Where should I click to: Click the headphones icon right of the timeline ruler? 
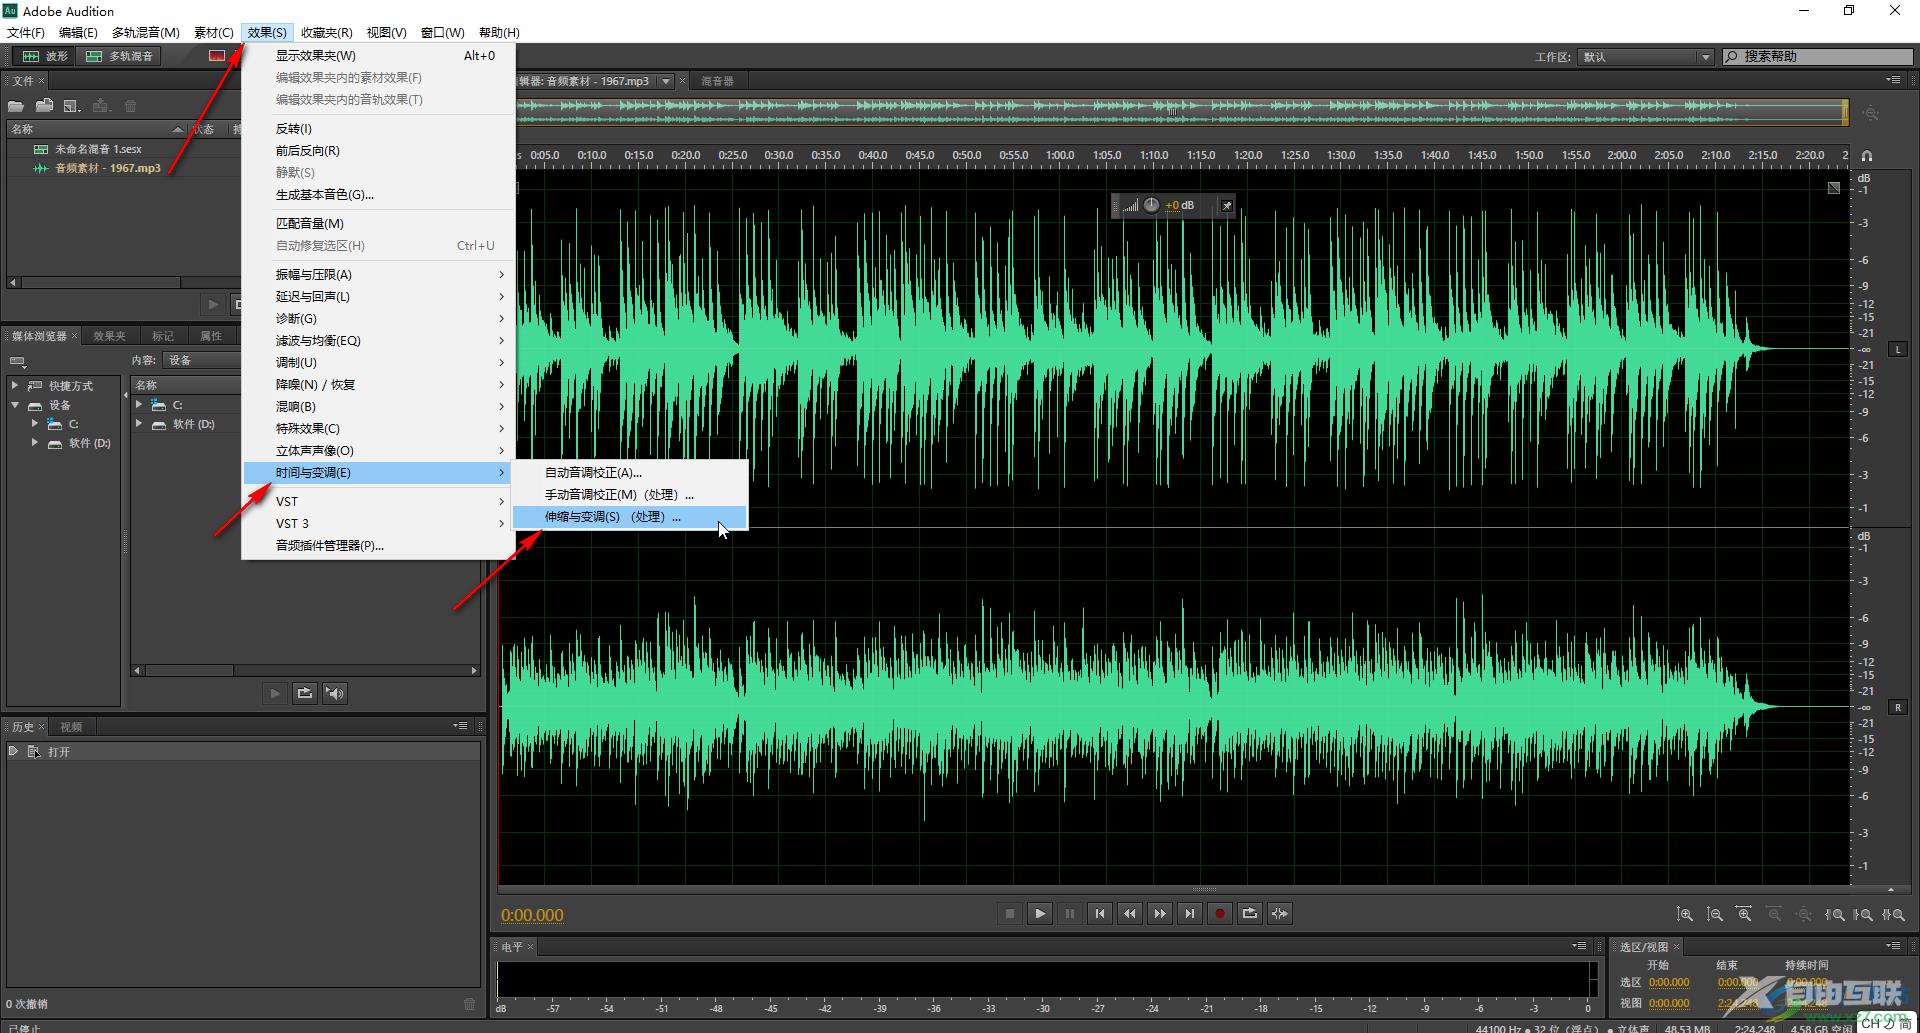[1867, 156]
